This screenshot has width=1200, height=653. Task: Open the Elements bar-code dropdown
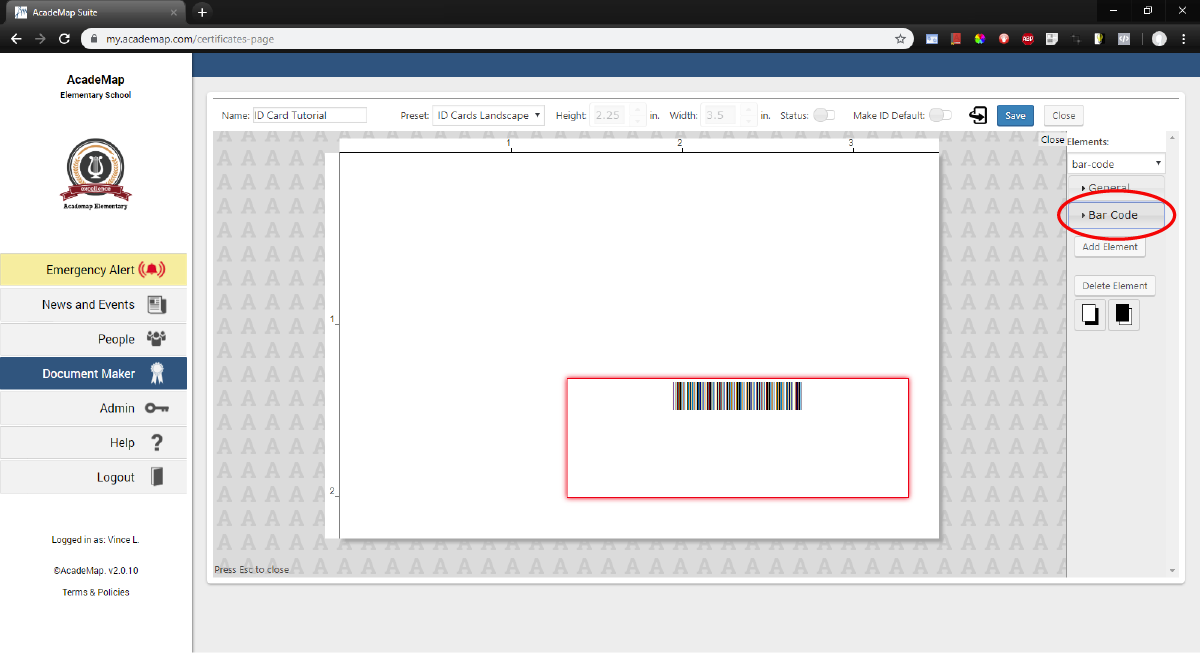click(x=1116, y=163)
